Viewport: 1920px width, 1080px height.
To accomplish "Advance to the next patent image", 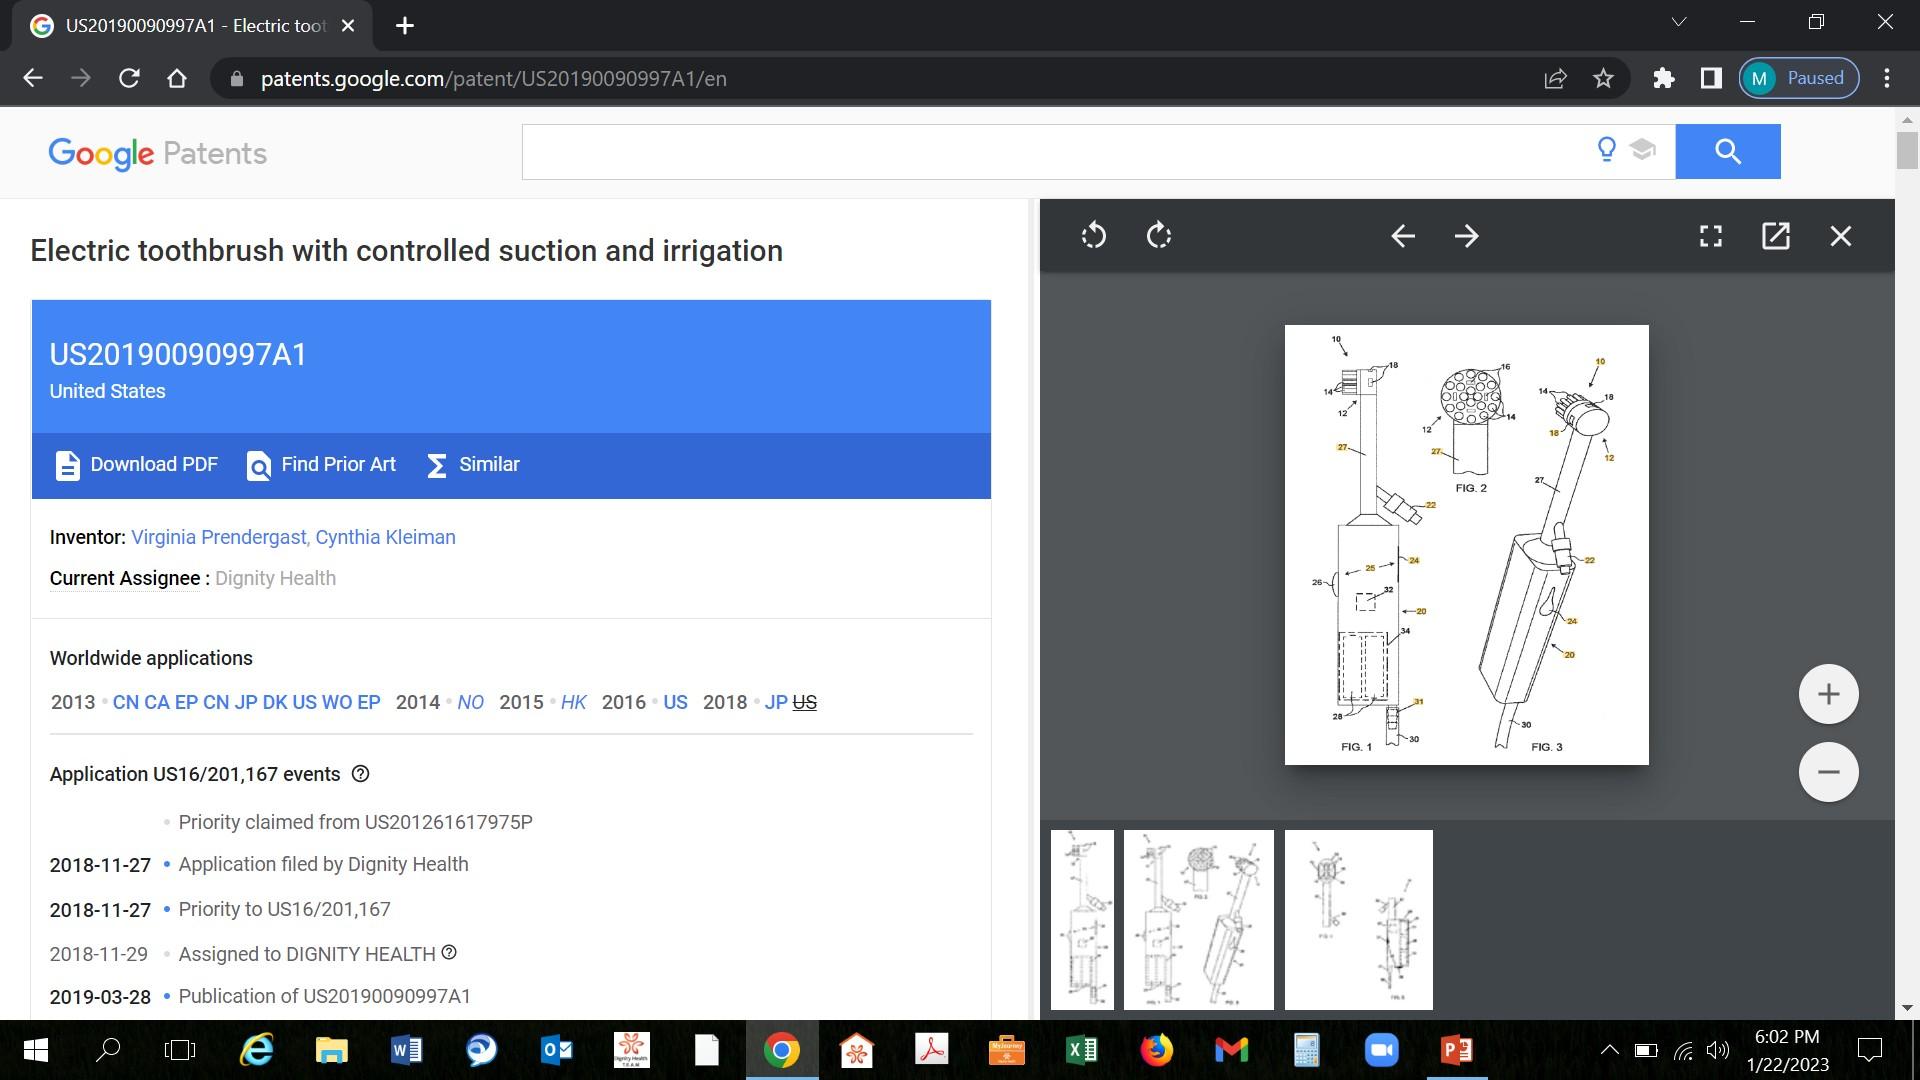I will 1466,236.
